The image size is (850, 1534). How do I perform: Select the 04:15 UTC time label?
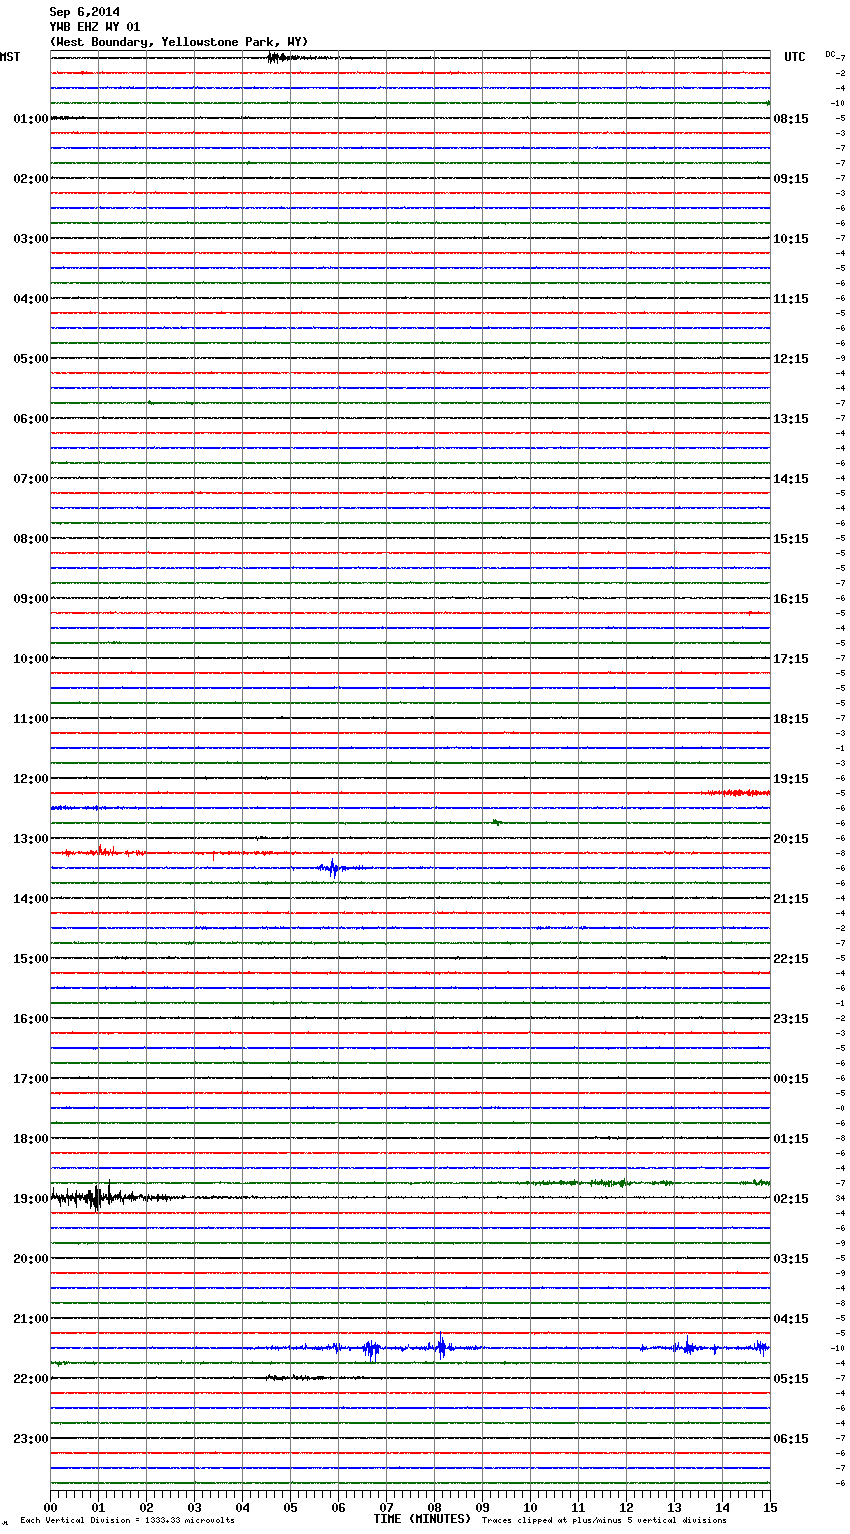point(791,1319)
